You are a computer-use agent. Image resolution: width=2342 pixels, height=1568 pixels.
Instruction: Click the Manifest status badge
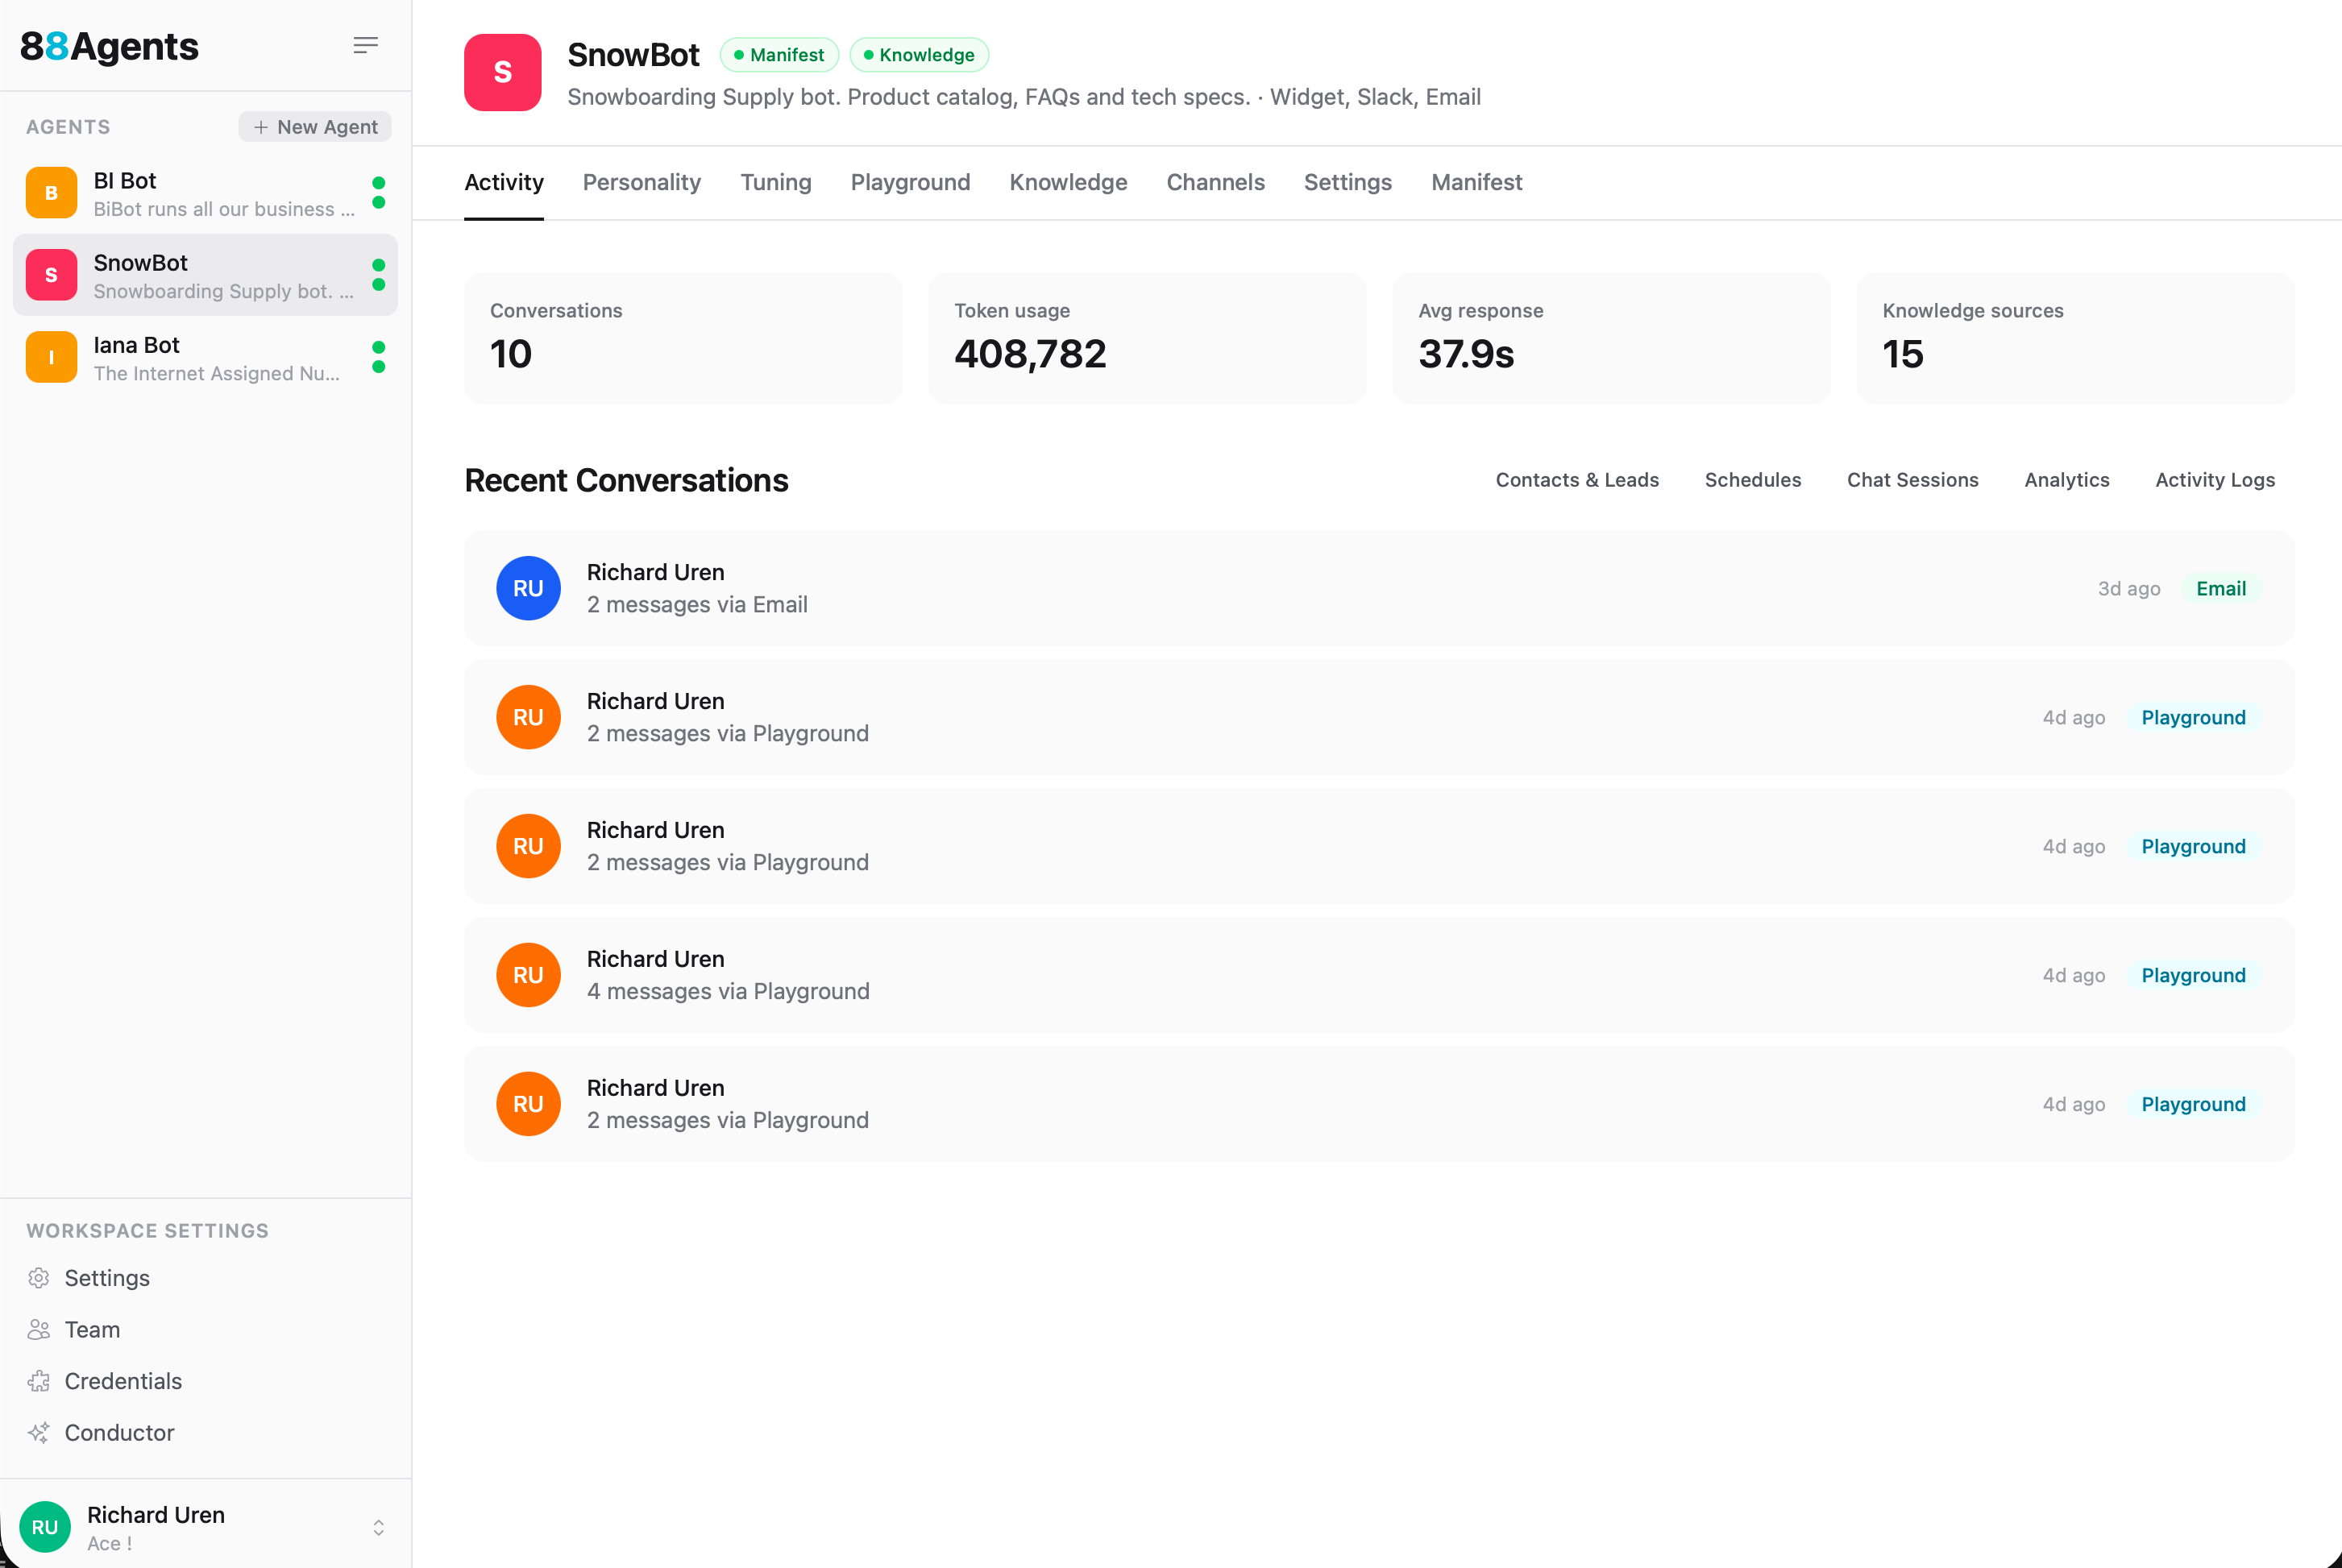779,55
